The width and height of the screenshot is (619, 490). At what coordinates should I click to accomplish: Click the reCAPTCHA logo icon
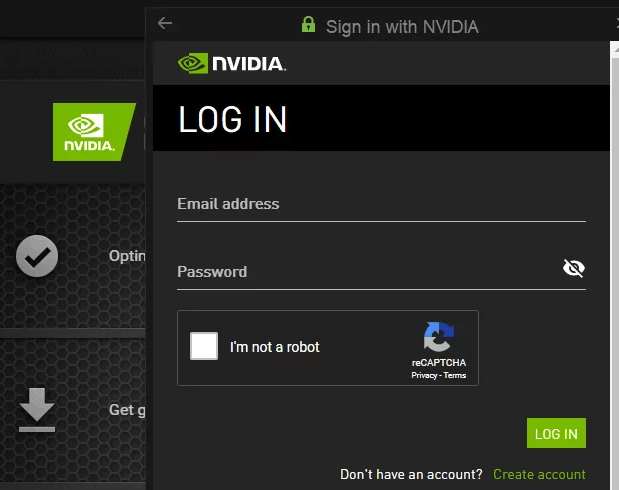pyautogui.click(x=439, y=337)
